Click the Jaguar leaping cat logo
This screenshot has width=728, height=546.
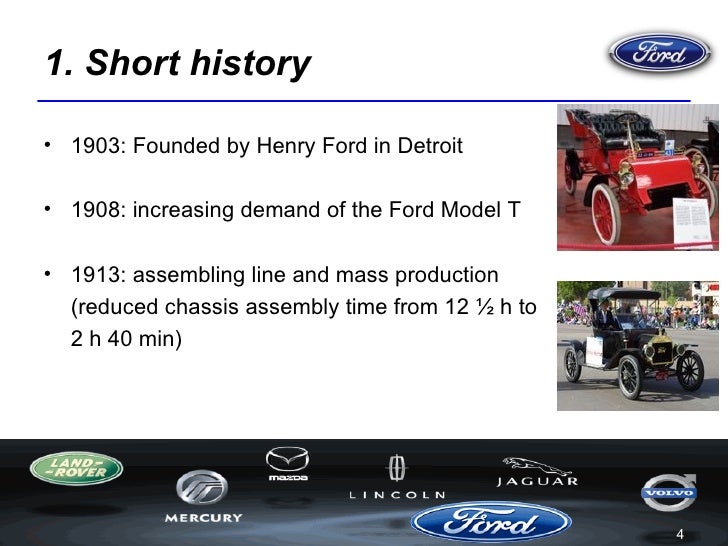(x=537, y=471)
